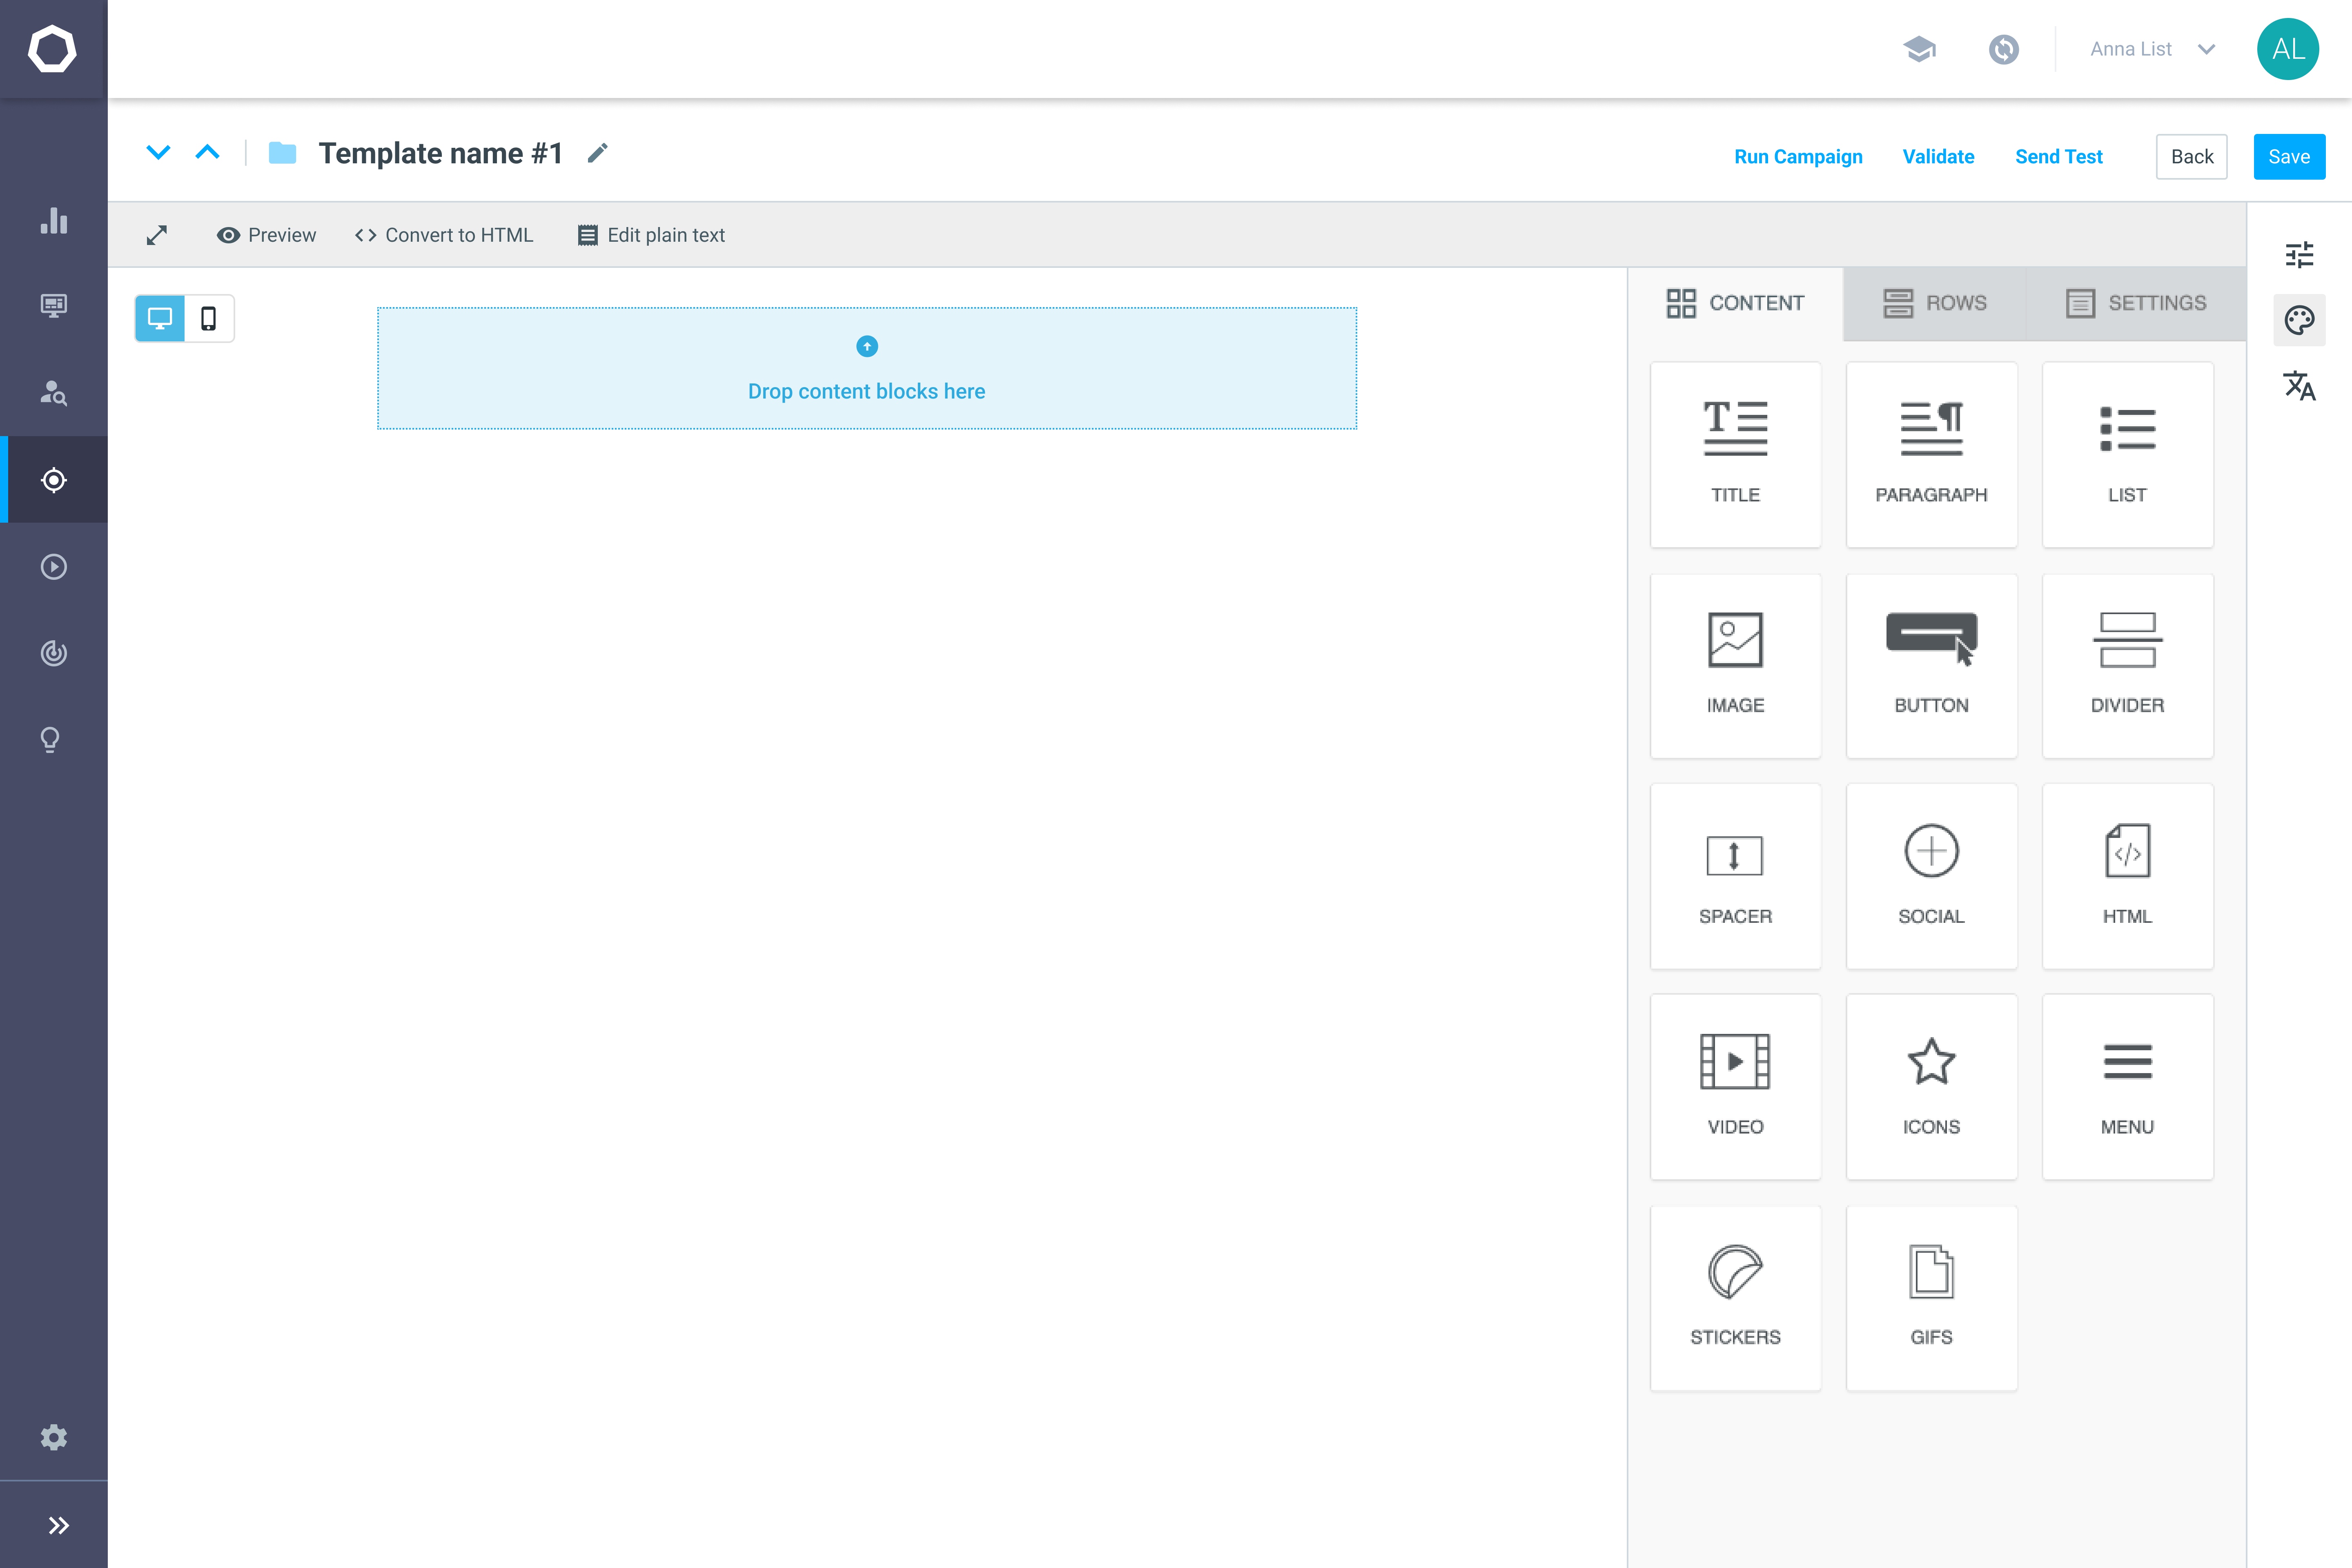
Task: Click Convert to HTML
Action: pyautogui.click(x=444, y=235)
